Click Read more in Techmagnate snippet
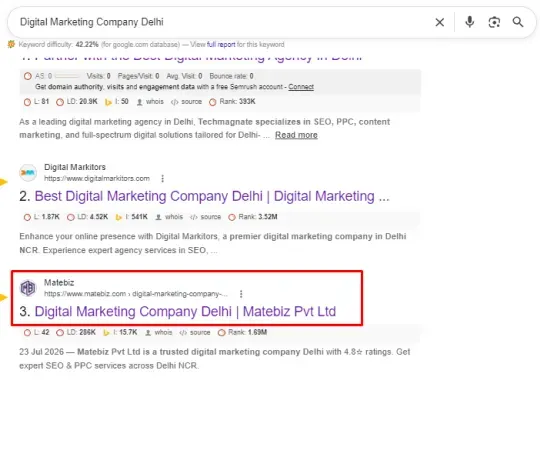The image size is (540, 450). (x=296, y=135)
